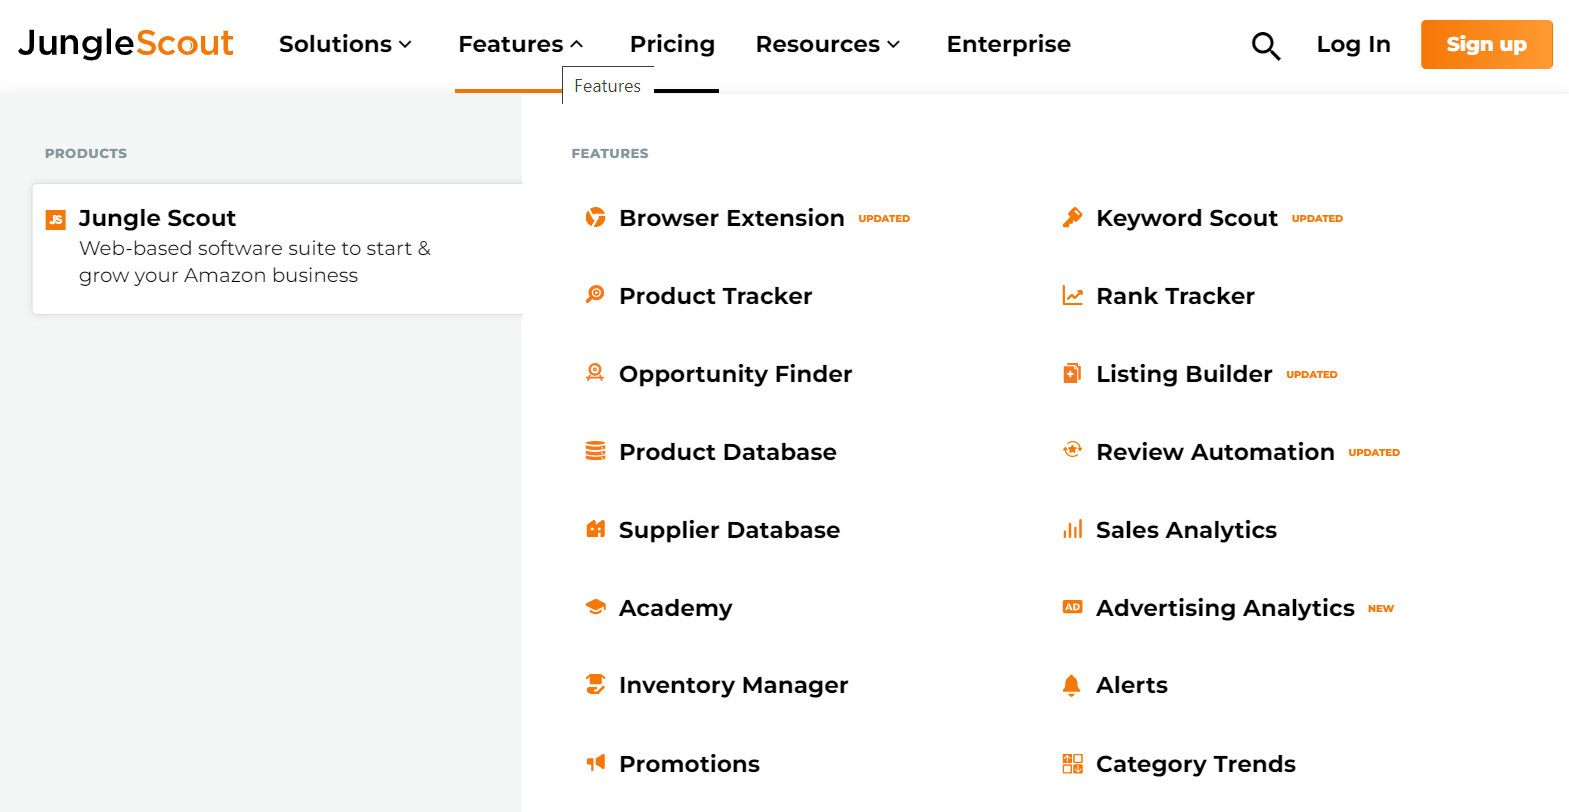This screenshot has width=1569, height=812.
Task: Go home via JungleScout logo
Action: click(x=126, y=43)
